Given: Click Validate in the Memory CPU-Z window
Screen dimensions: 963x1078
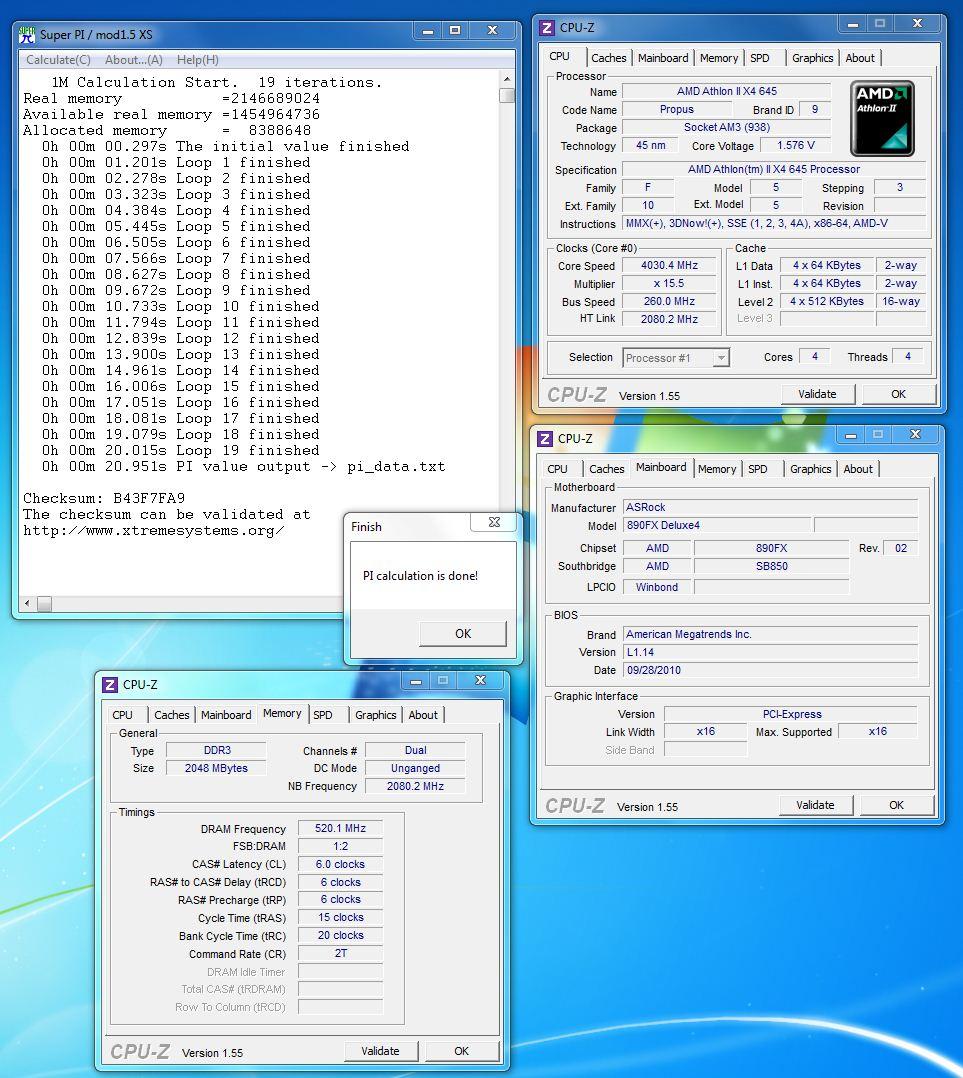Looking at the screenshot, I should tap(380, 1050).
